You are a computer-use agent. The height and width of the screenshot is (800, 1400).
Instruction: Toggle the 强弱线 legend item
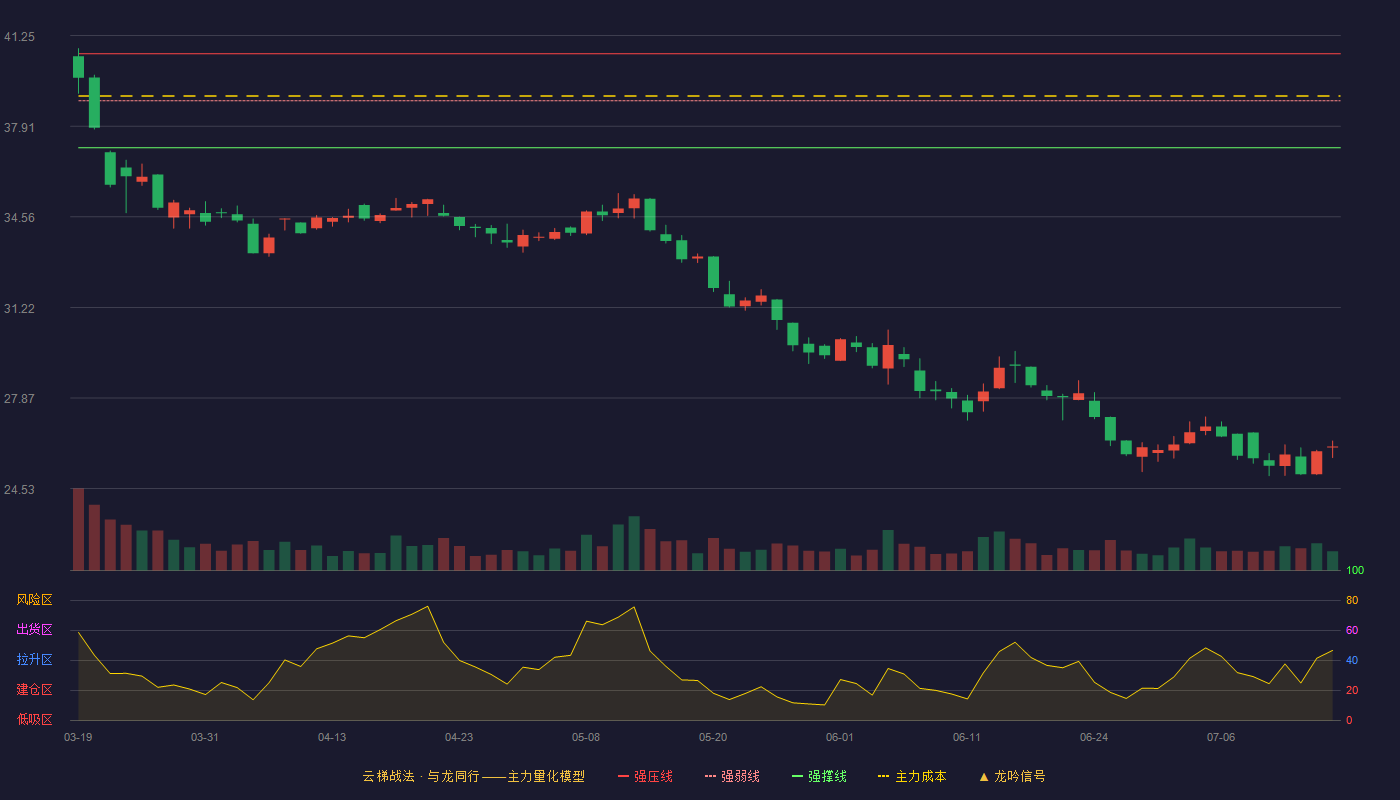[x=732, y=776]
